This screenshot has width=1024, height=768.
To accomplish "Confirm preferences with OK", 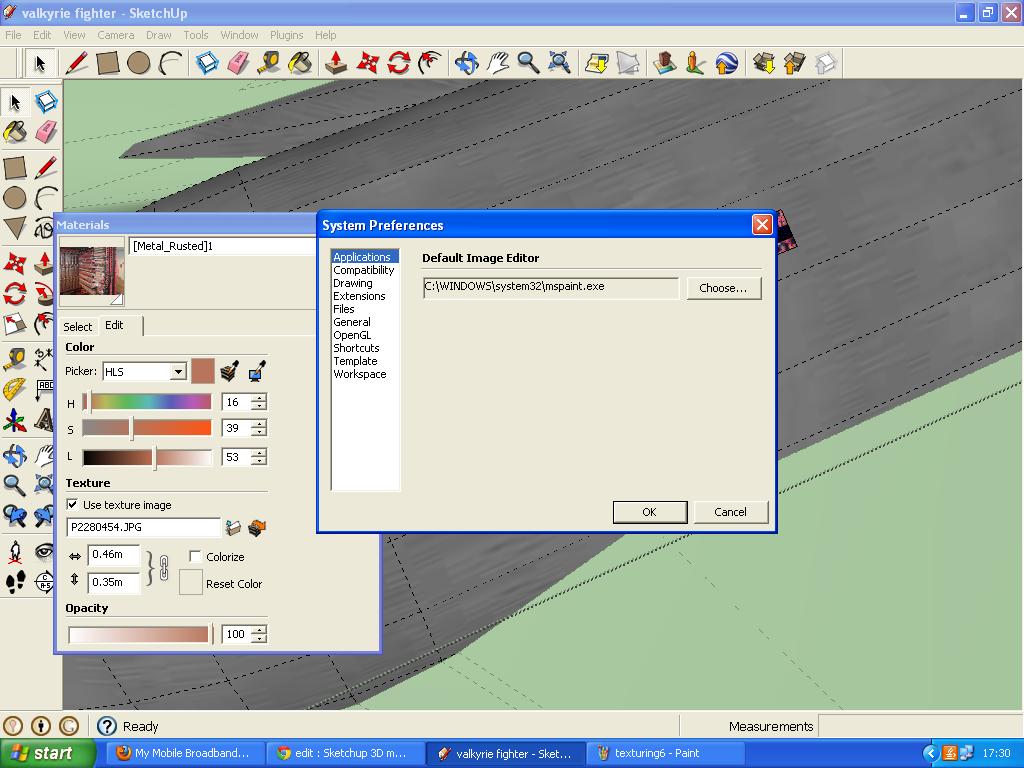I will [649, 511].
